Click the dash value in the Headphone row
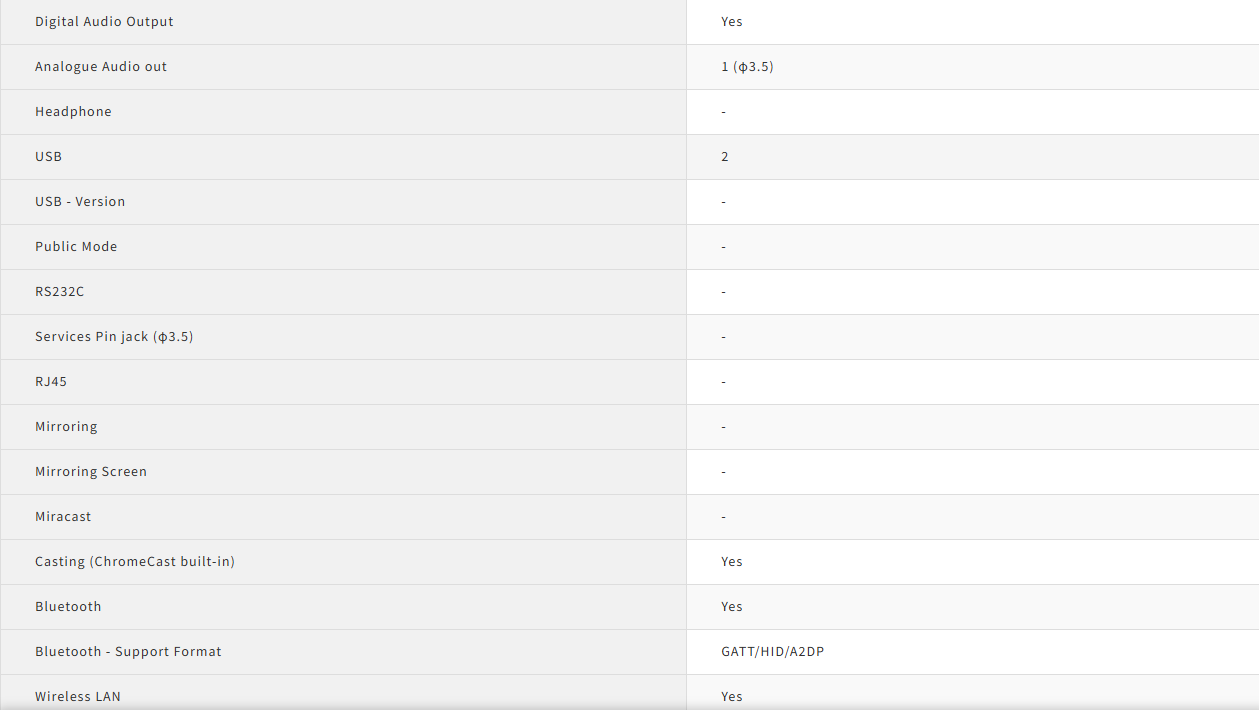 (723, 112)
